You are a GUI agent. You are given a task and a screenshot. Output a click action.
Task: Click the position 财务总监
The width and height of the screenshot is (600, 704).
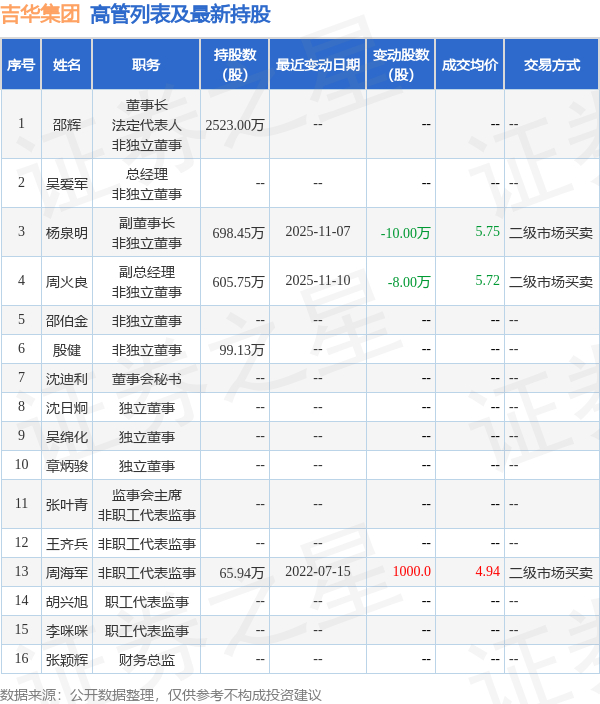[146, 660]
